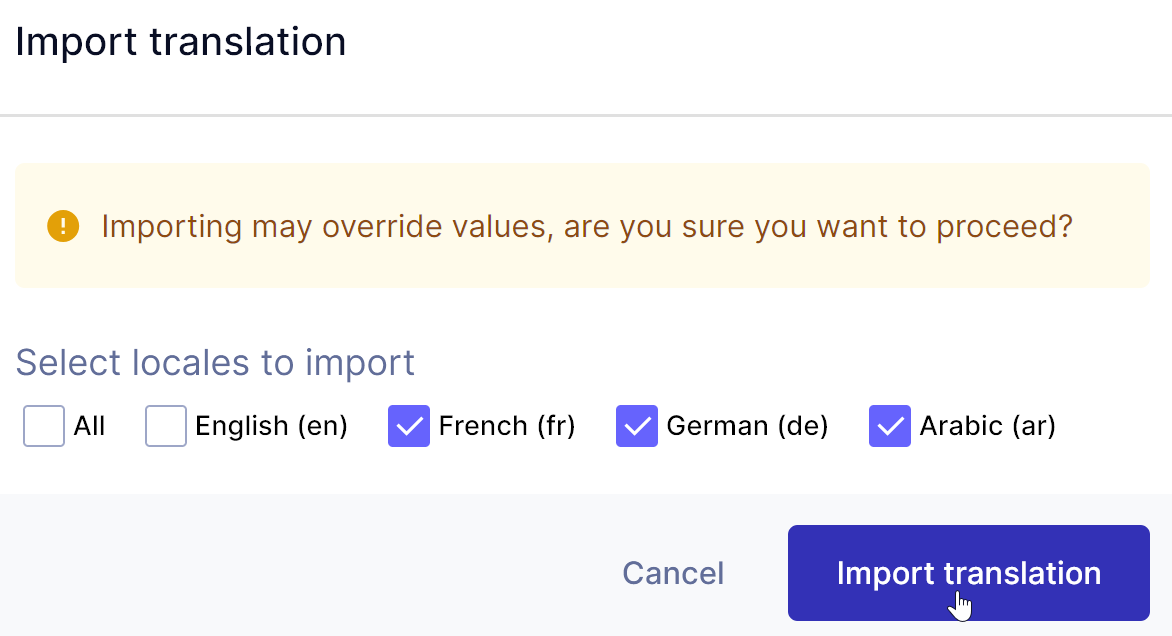
Task: Tick the All locales checkbox
Action: click(x=44, y=426)
